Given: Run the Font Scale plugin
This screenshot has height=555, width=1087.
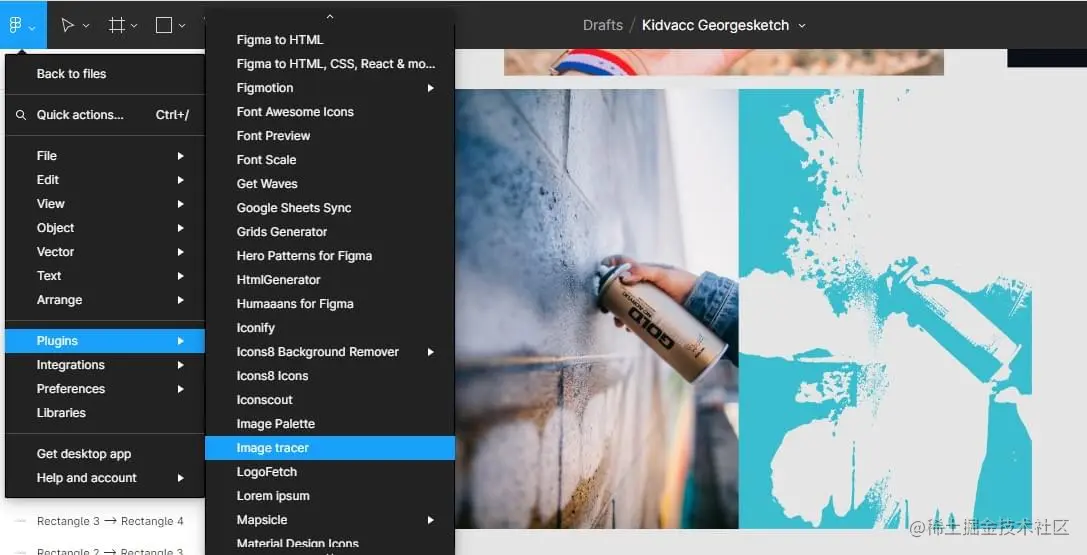Looking at the screenshot, I should [330, 159].
